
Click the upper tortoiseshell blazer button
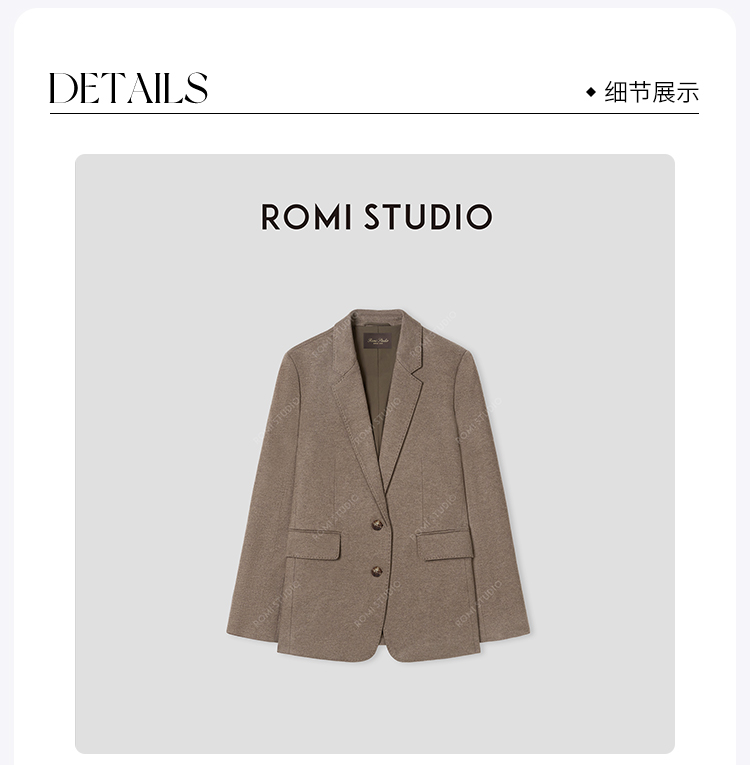pos(377,525)
